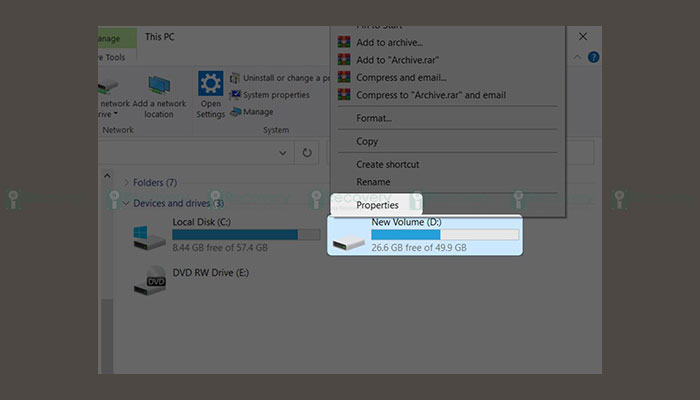Select Compress and email... entry

(401, 78)
